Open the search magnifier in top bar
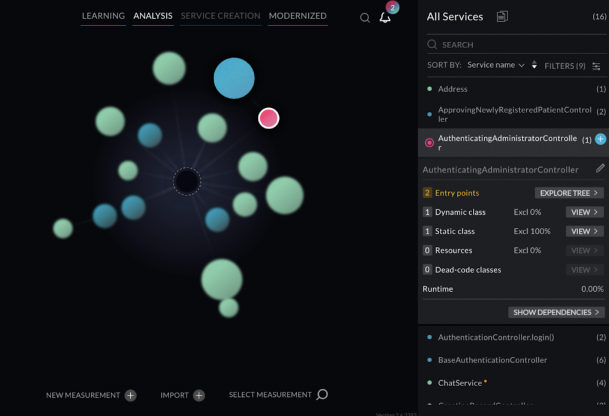Image resolution: width=609 pixels, height=416 pixels. click(365, 18)
